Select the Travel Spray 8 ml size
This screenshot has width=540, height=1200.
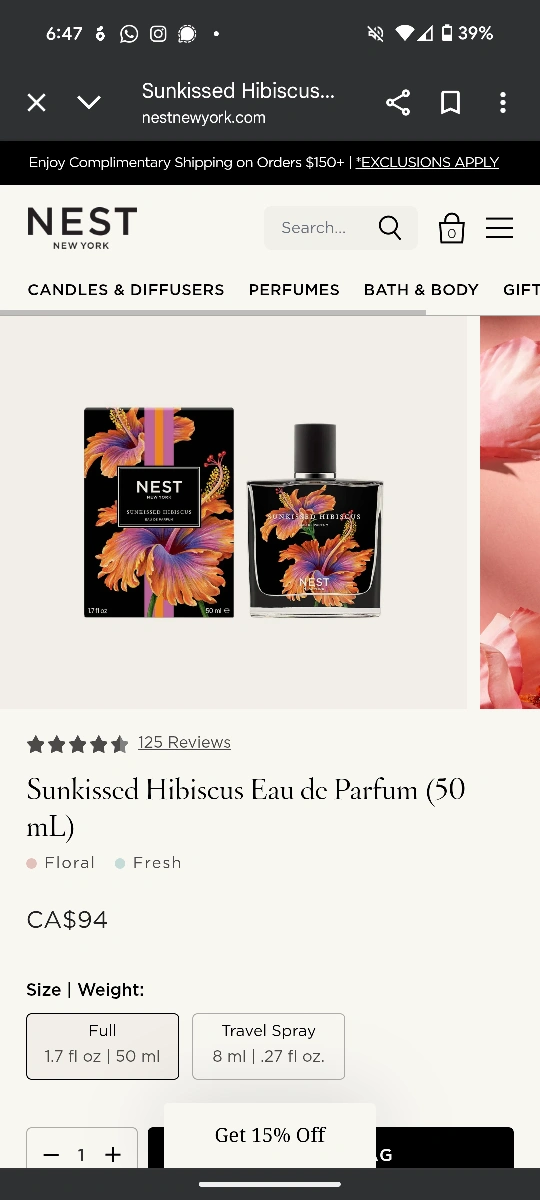click(268, 1046)
